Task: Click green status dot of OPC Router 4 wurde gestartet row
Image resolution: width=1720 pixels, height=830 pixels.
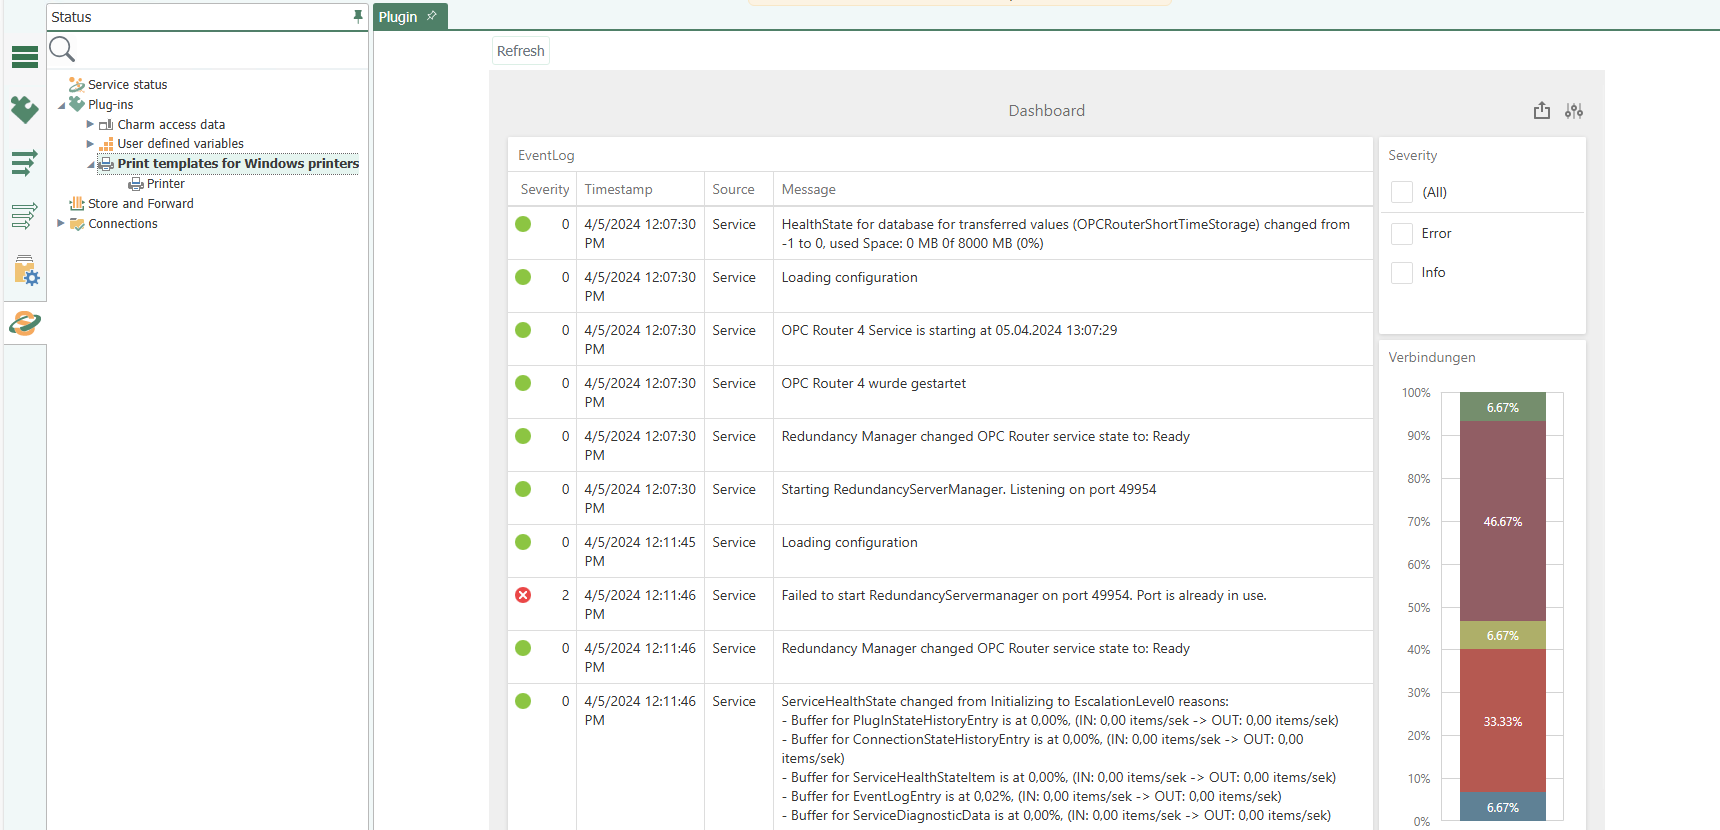Action: [523, 383]
